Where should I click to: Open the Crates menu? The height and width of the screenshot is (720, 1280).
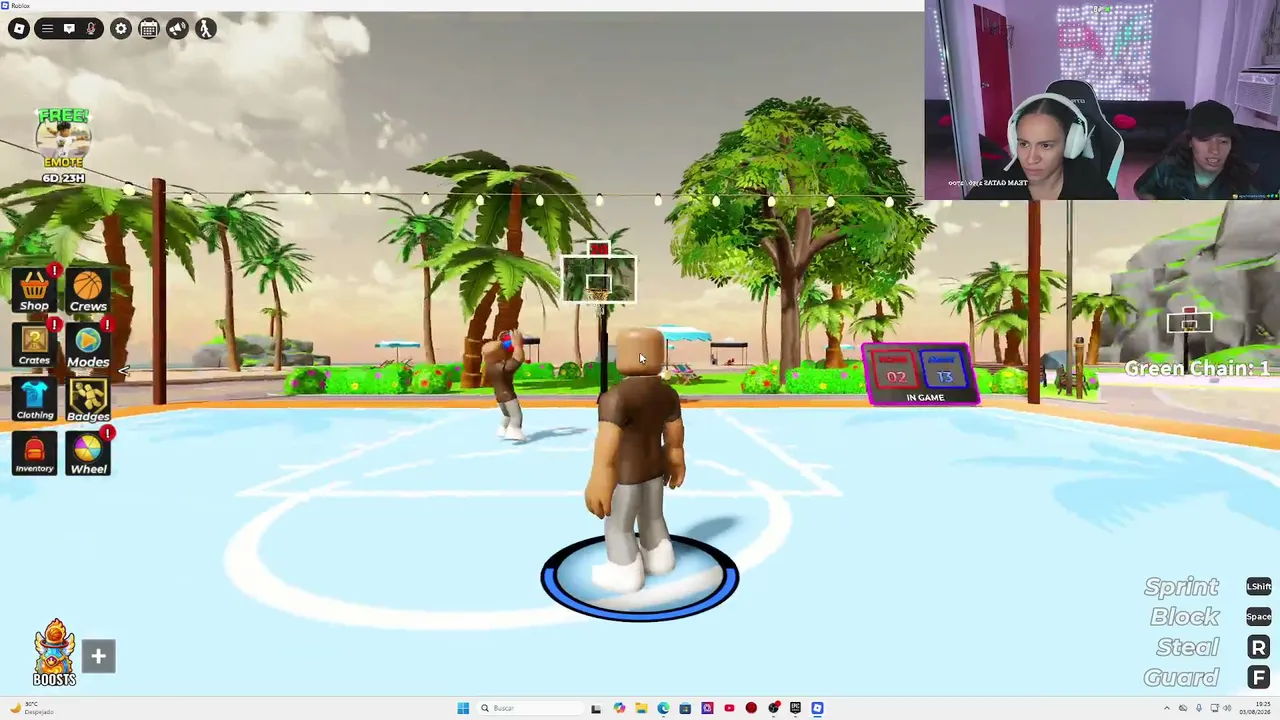click(34, 345)
